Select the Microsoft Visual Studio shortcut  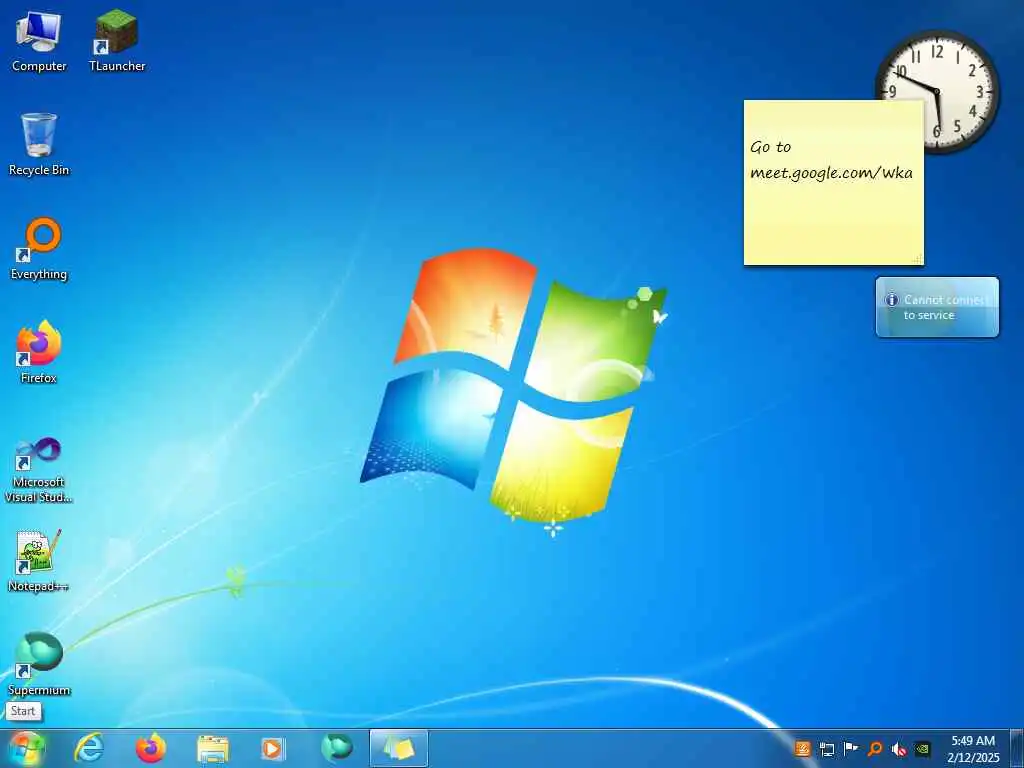[39, 470]
